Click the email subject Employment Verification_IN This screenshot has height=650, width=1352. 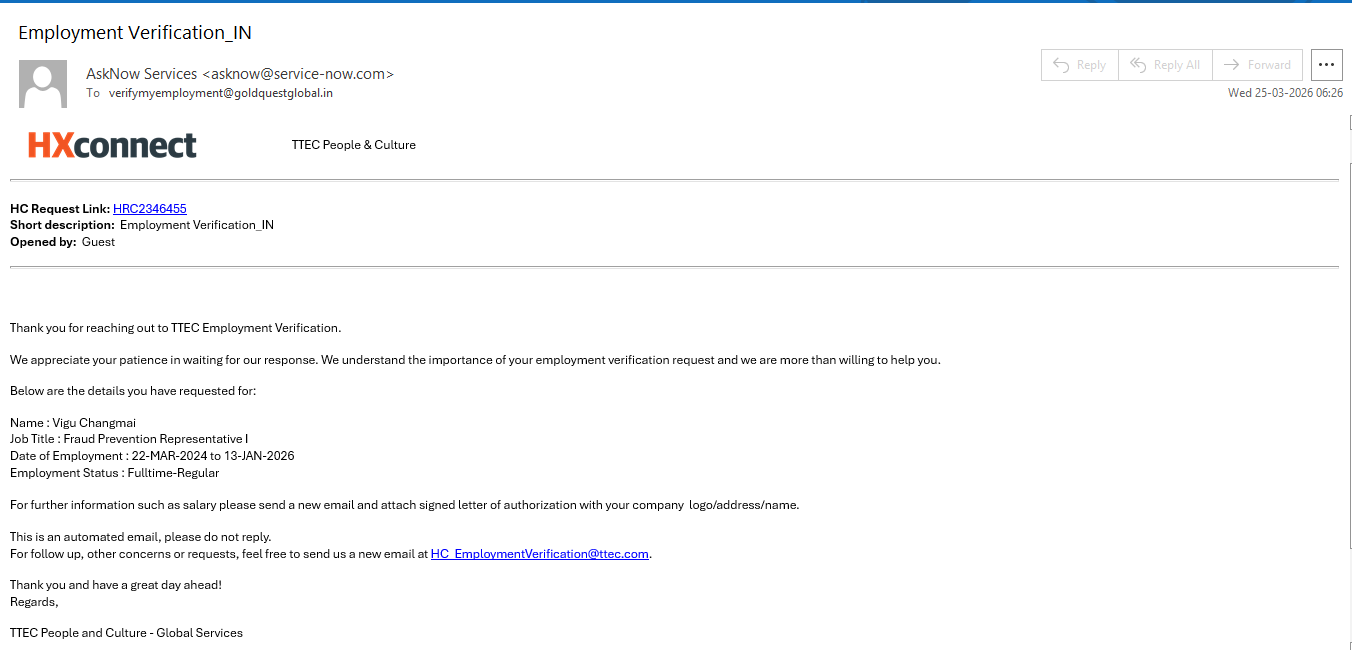click(x=135, y=32)
